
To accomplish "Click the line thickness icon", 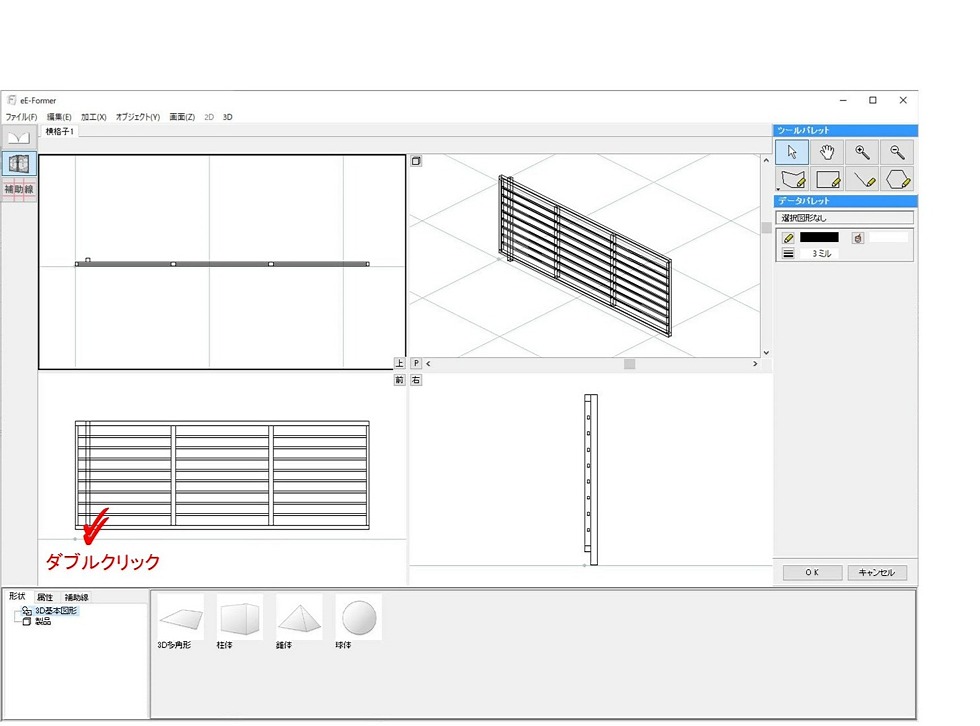I will click(x=788, y=253).
